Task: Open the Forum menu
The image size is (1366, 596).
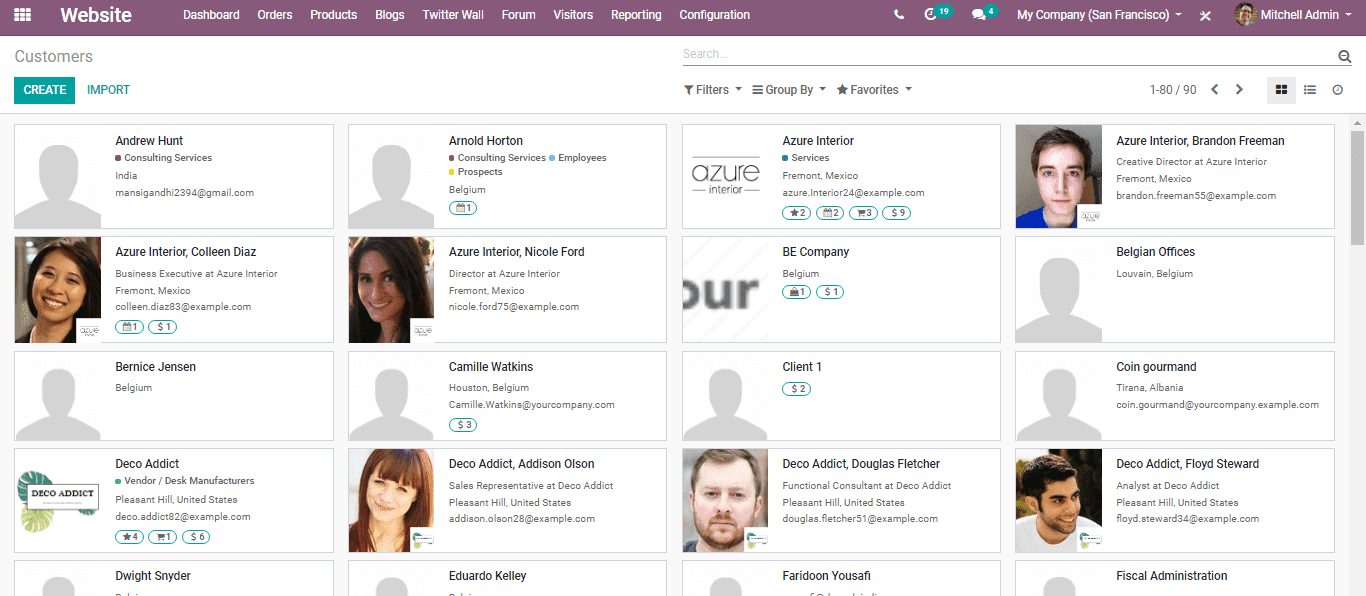Action: pos(518,15)
